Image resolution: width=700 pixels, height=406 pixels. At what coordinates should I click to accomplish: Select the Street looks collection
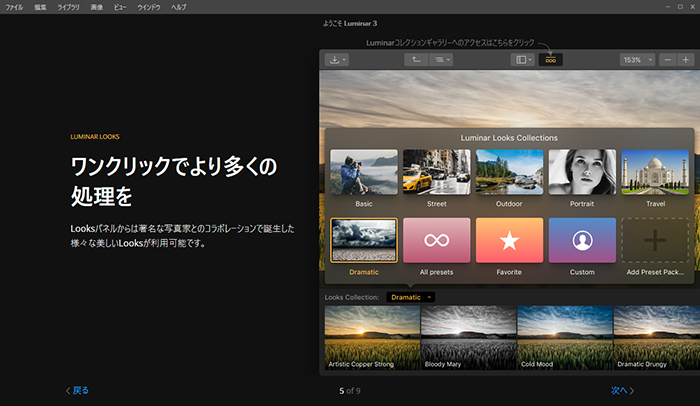[437, 172]
